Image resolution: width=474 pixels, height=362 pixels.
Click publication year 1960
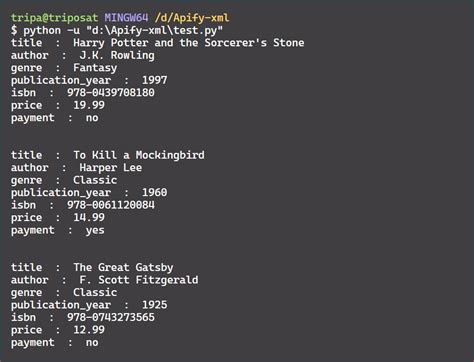pos(155,192)
